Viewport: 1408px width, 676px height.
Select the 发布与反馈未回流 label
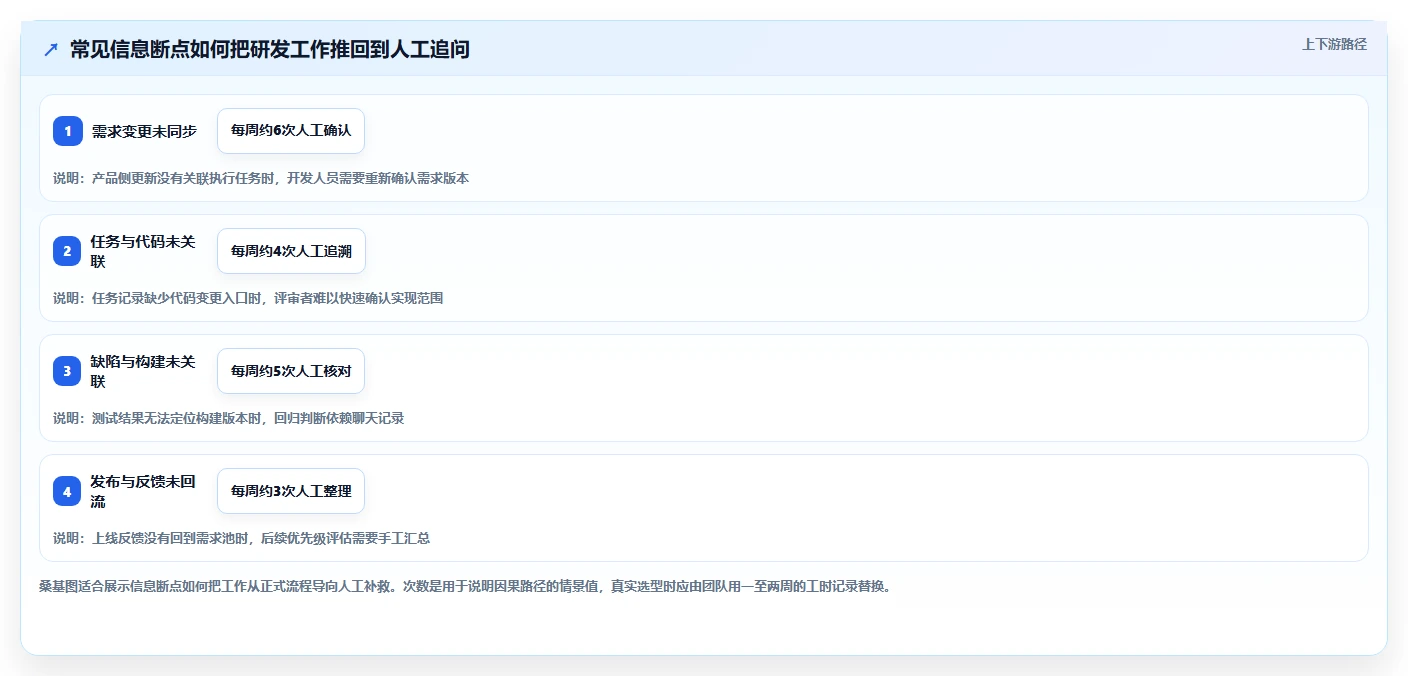coord(144,491)
